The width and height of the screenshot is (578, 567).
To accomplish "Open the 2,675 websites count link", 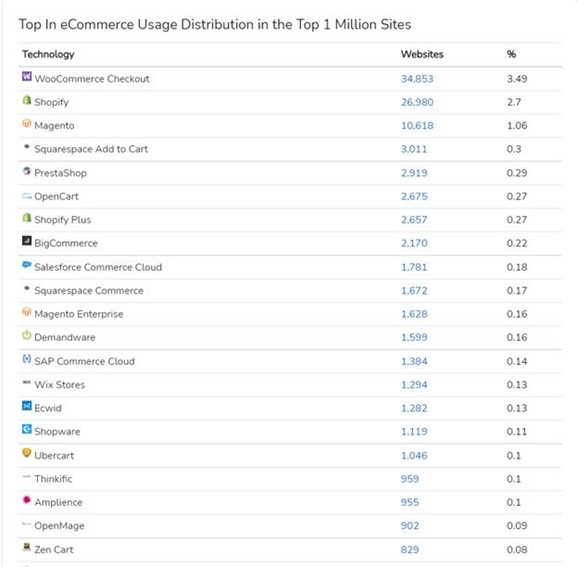I will pyautogui.click(x=414, y=196).
